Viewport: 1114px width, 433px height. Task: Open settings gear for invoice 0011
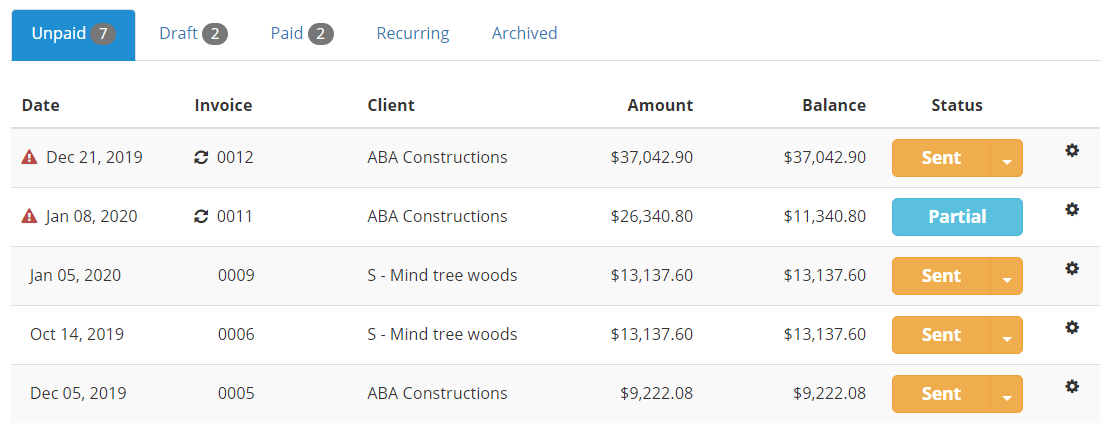click(x=1072, y=209)
